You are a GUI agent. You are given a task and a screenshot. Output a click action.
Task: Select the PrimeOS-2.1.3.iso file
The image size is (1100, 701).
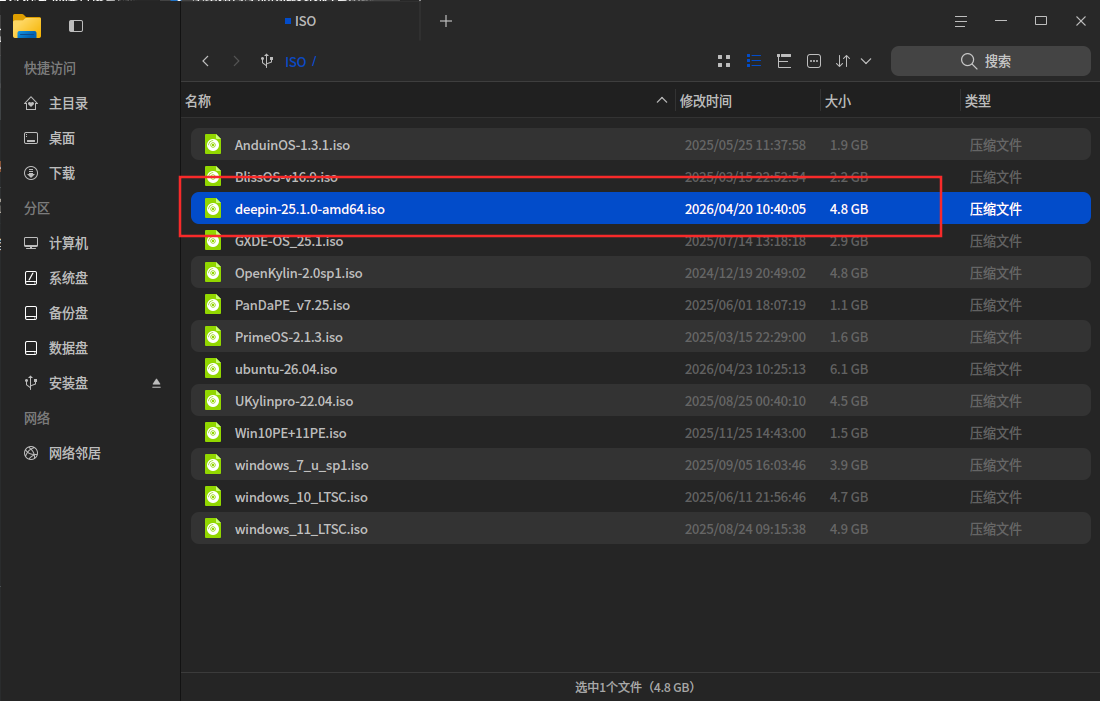tap(640, 337)
